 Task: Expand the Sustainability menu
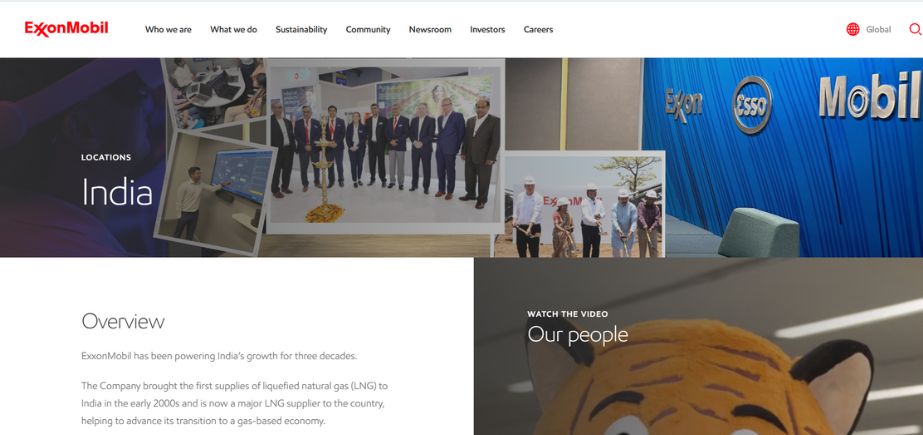(x=301, y=29)
